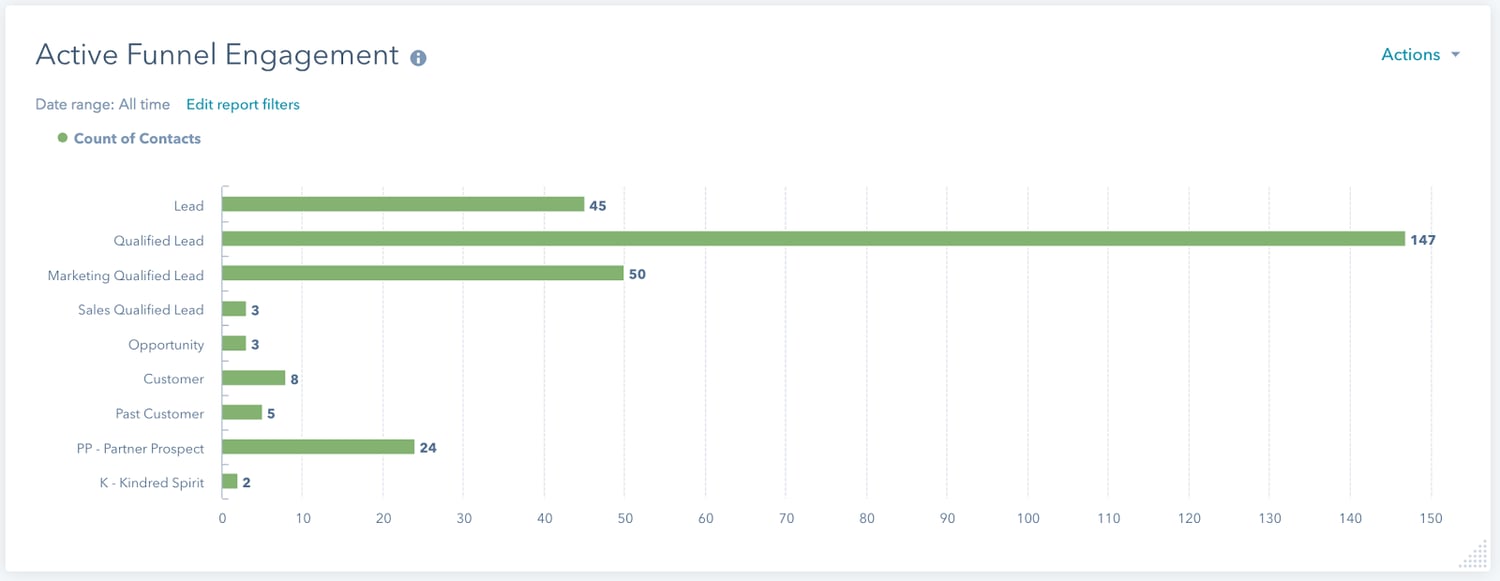Select the Customer bar showing 8
This screenshot has width=1500, height=581.
pyautogui.click(x=252, y=379)
